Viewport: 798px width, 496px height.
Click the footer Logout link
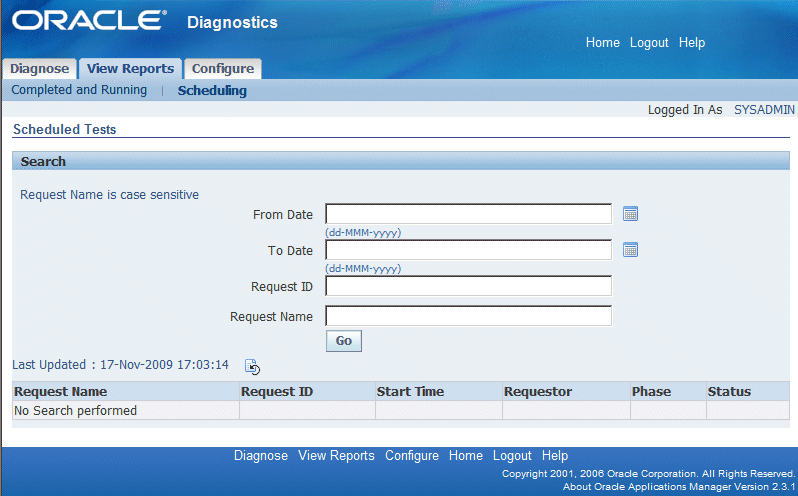(512, 455)
